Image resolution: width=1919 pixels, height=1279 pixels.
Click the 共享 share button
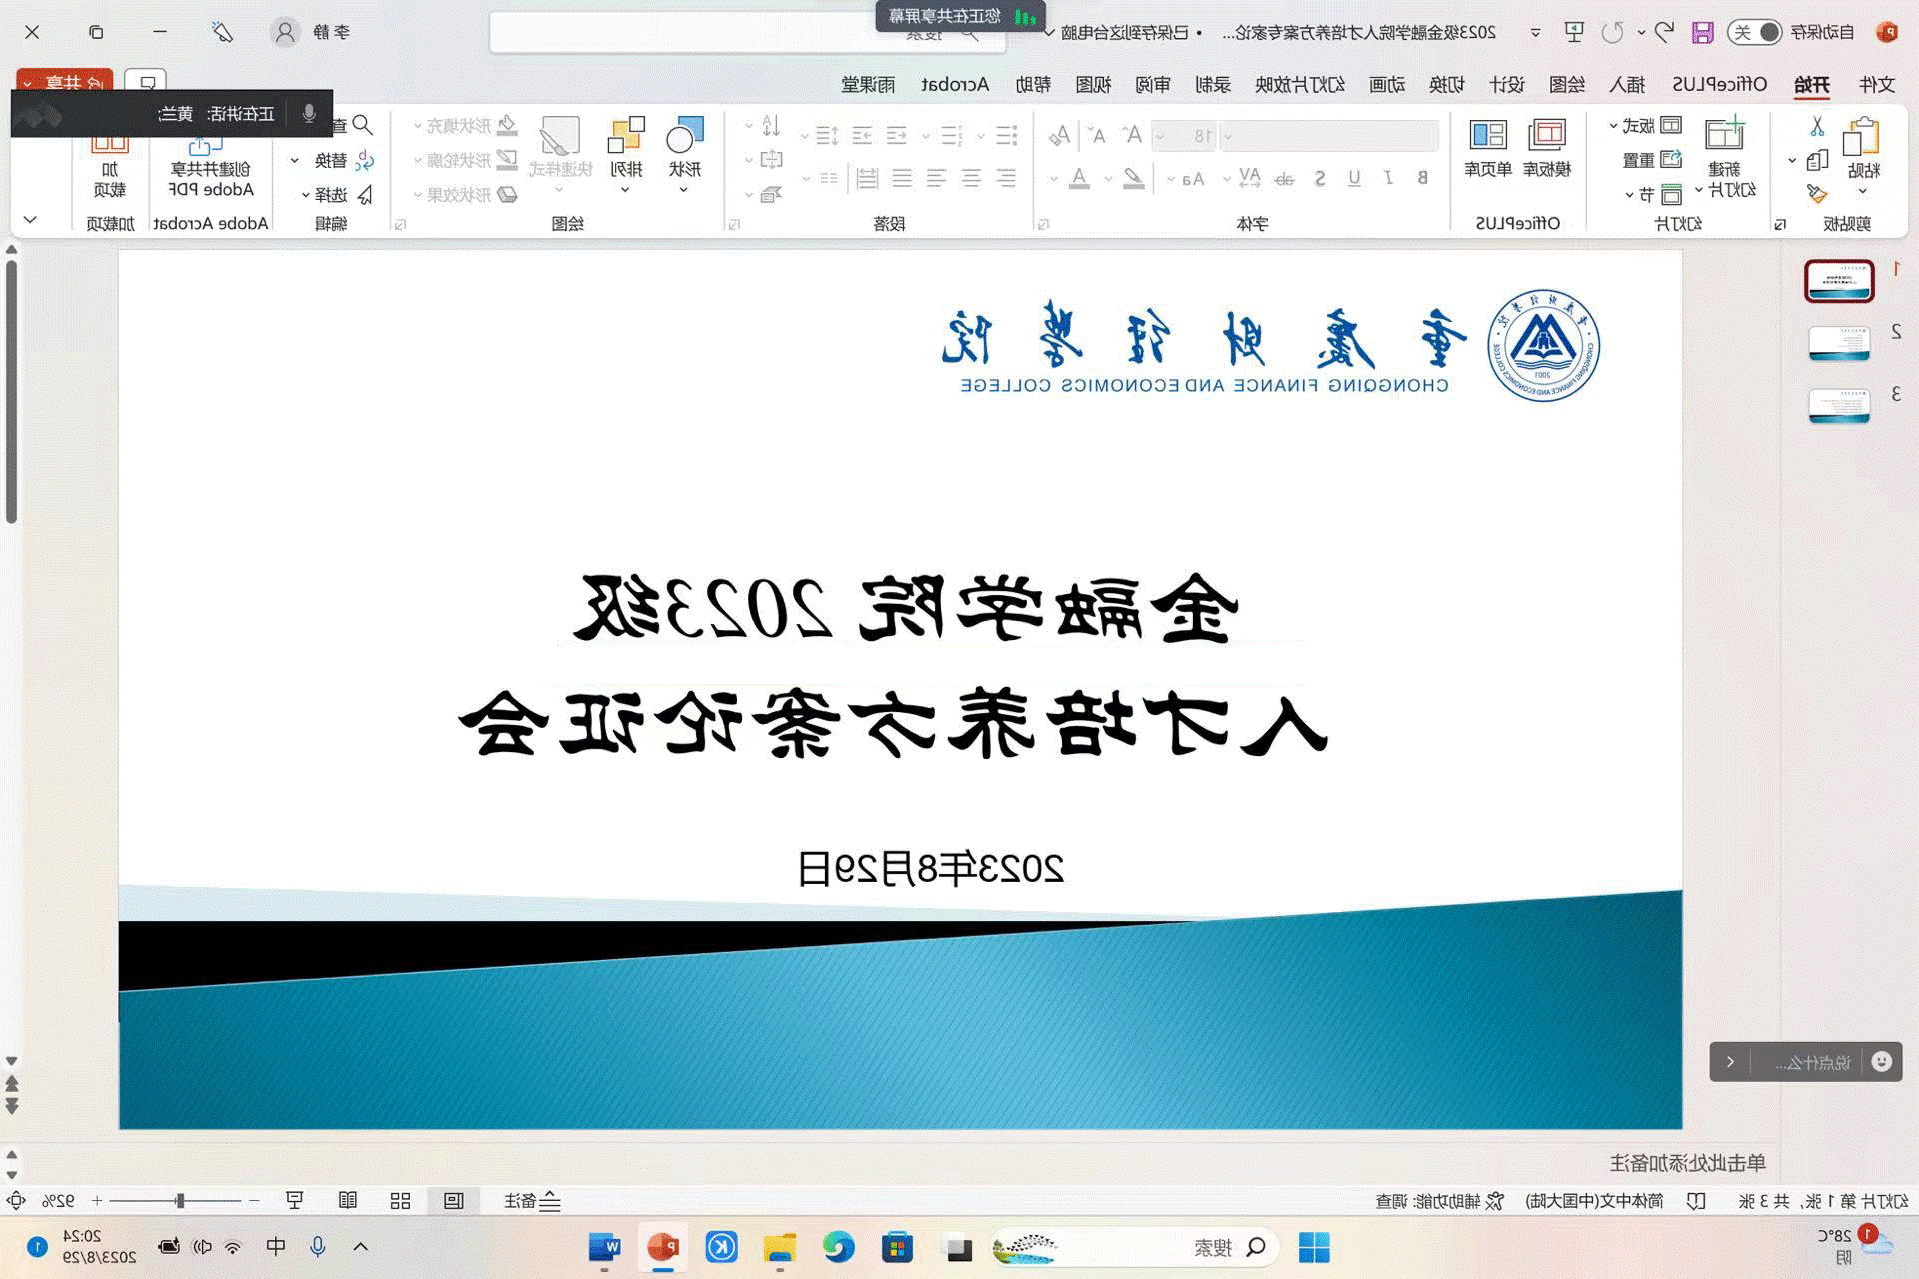(64, 83)
